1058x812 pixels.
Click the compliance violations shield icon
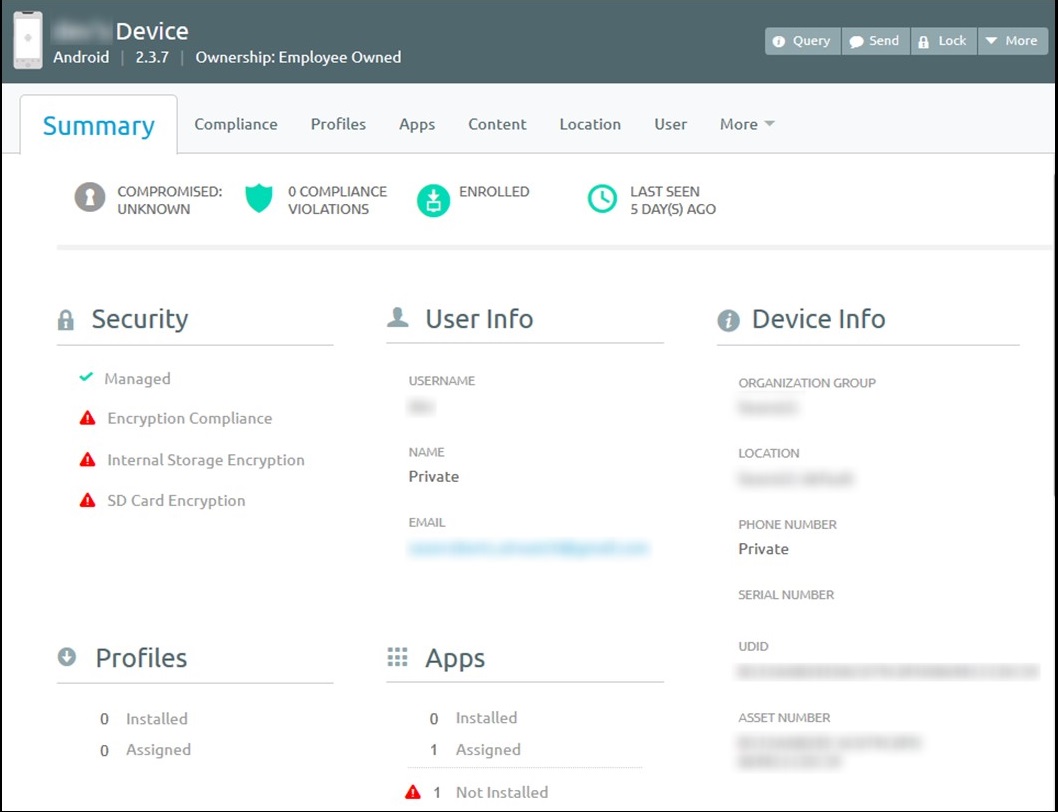point(258,199)
